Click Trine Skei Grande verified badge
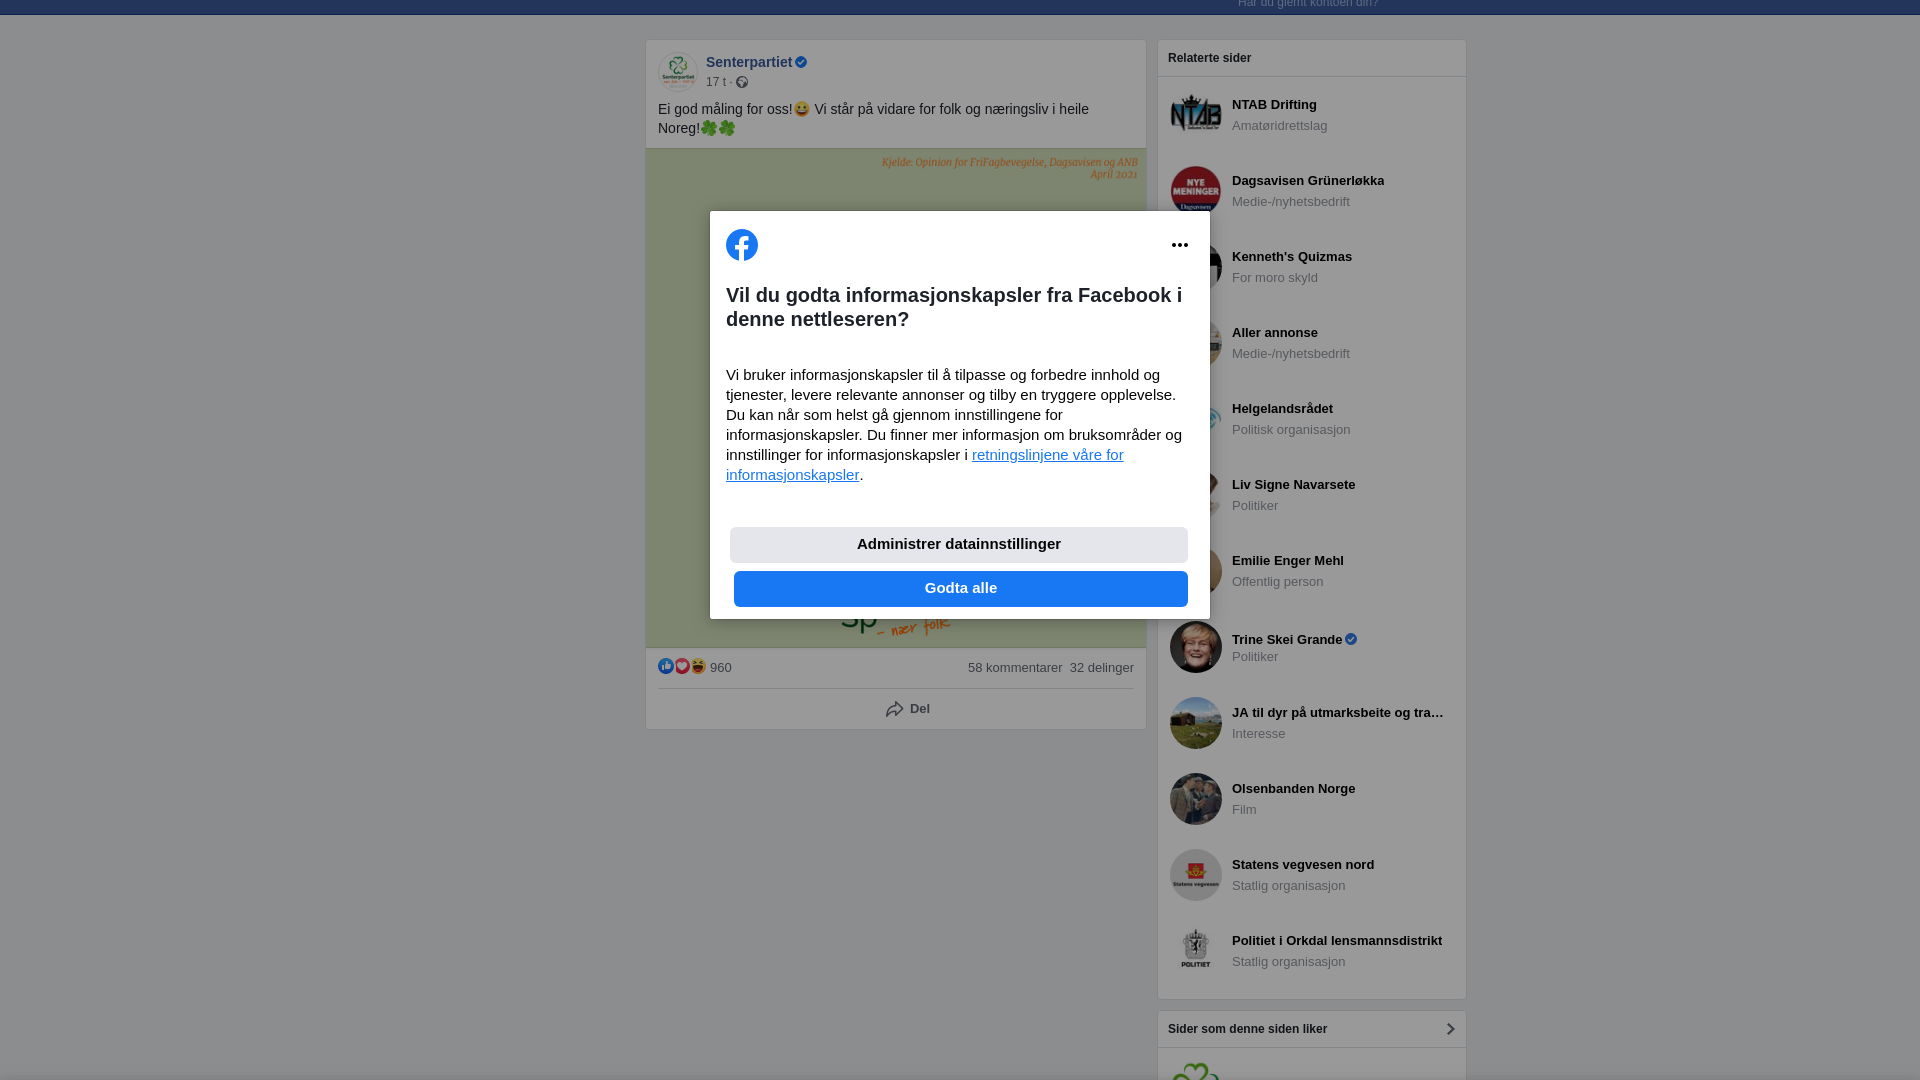This screenshot has height=1080, width=1920. [x=1351, y=639]
